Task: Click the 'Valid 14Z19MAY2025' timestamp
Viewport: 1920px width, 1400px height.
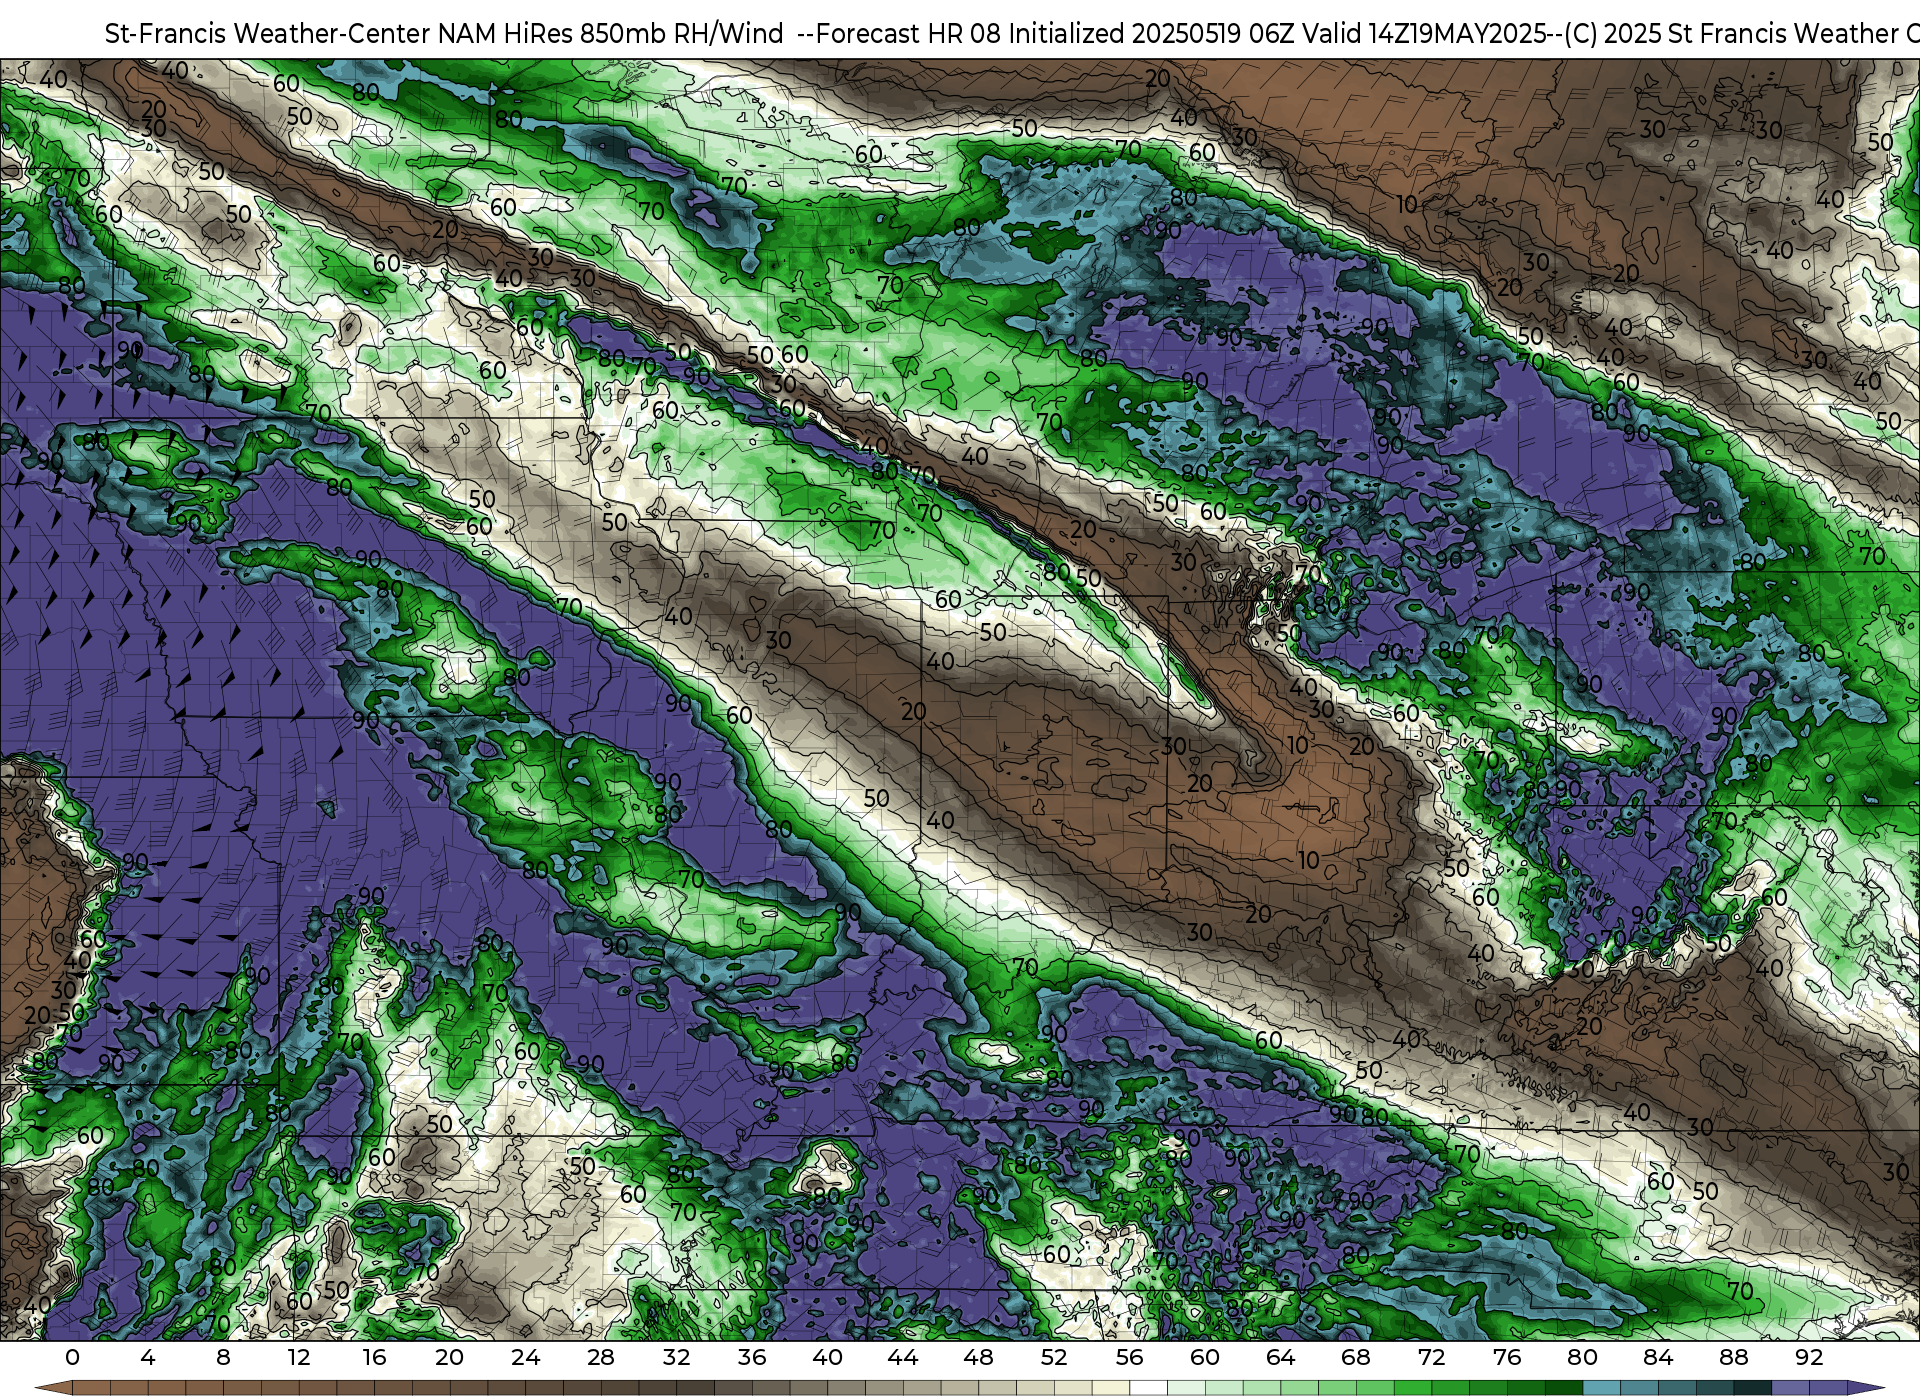Action: click(1425, 33)
